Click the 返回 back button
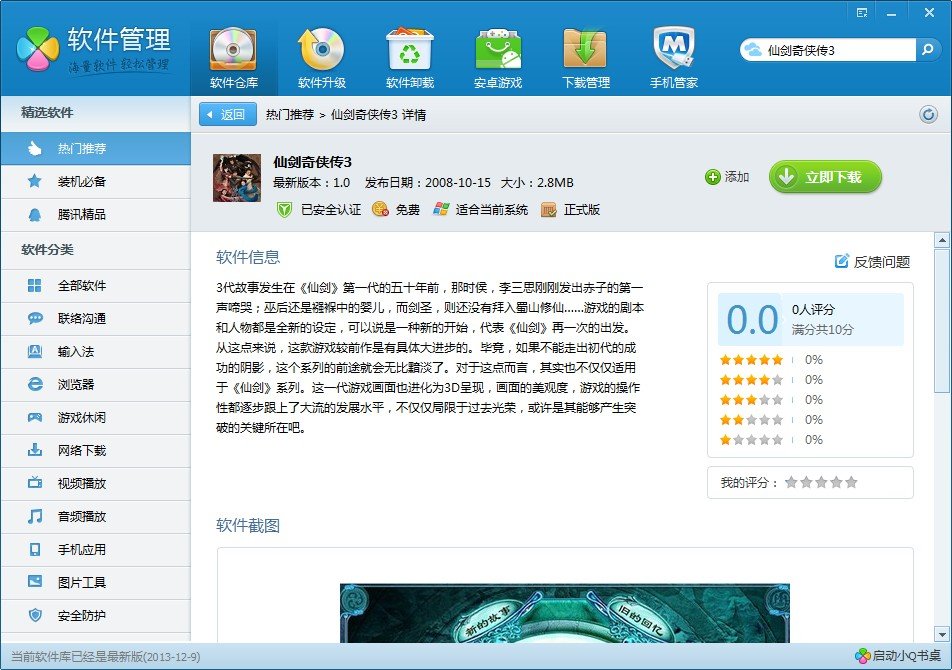 (x=227, y=113)
